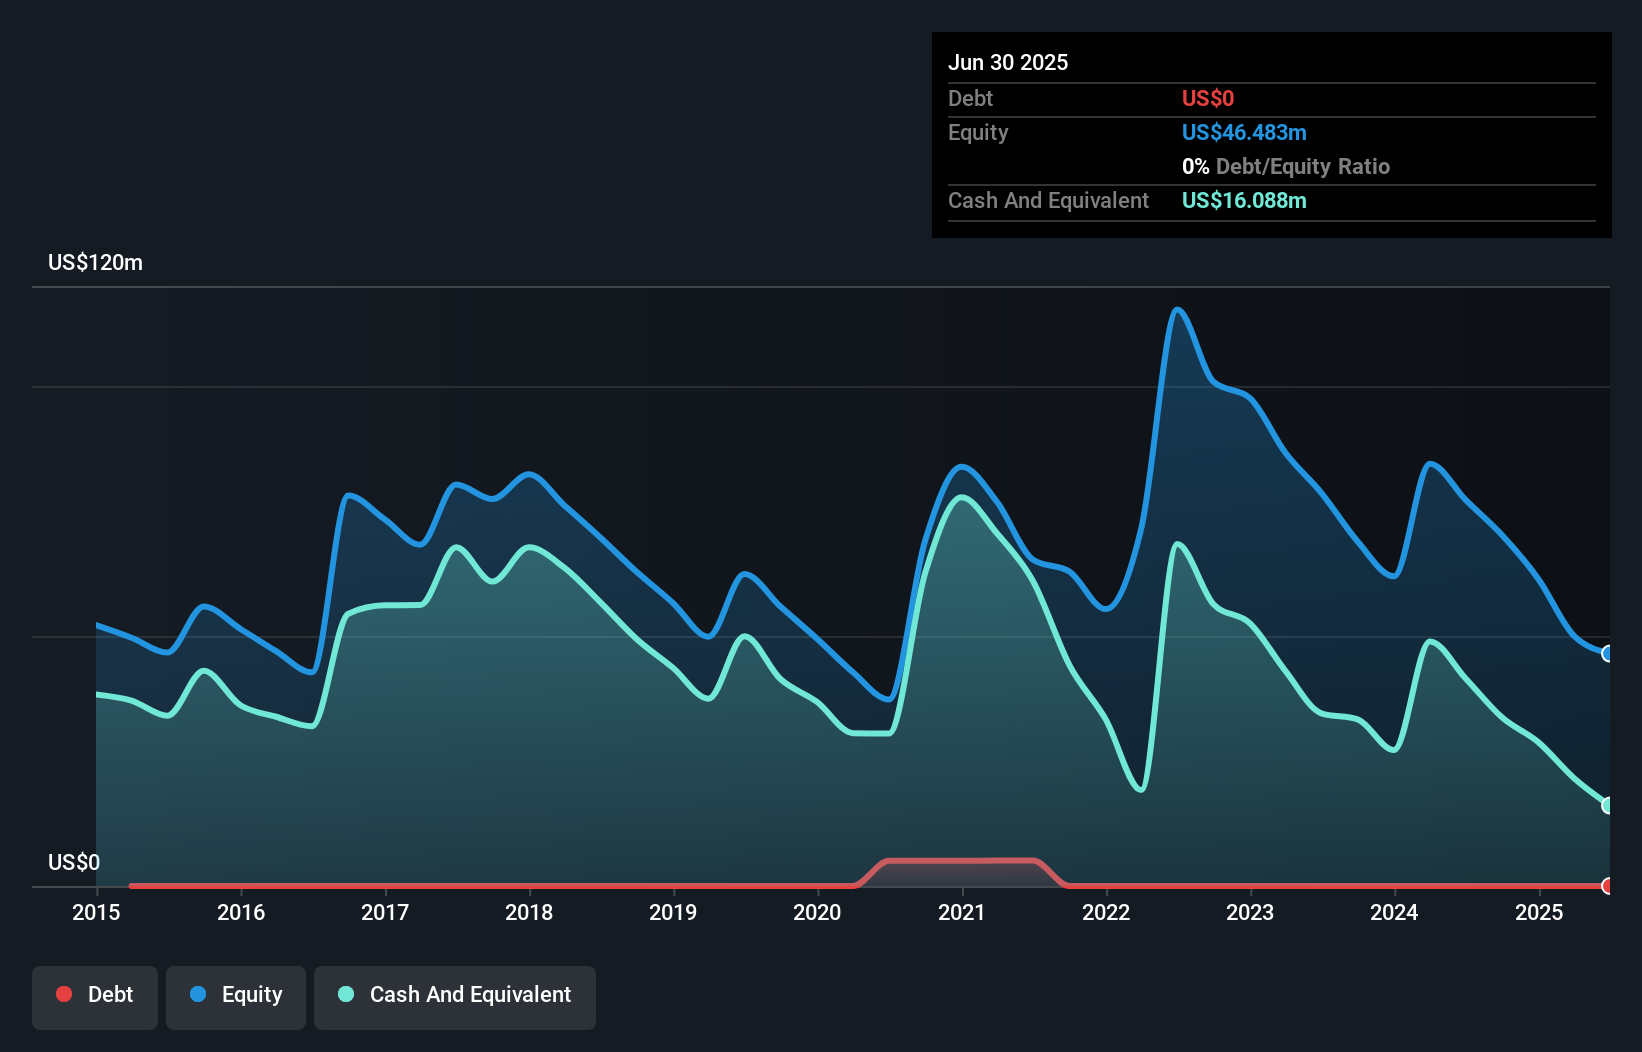The height and width of the screenshot is (1052, 1642).
Task: Click the US$46.483m Equity value
Action: click(1244, 132)
